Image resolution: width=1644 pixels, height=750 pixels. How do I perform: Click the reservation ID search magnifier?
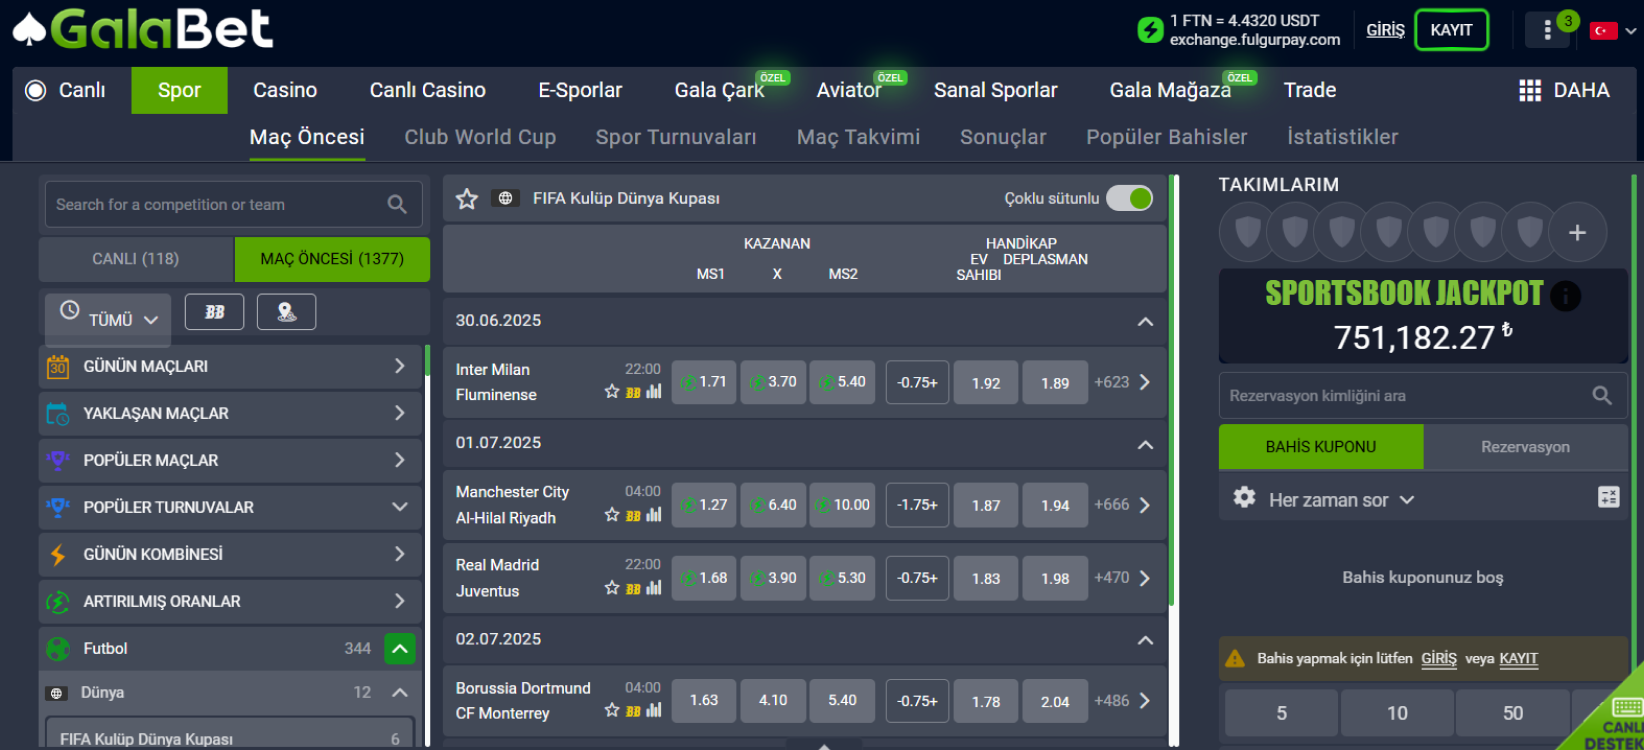(1602, 396)
